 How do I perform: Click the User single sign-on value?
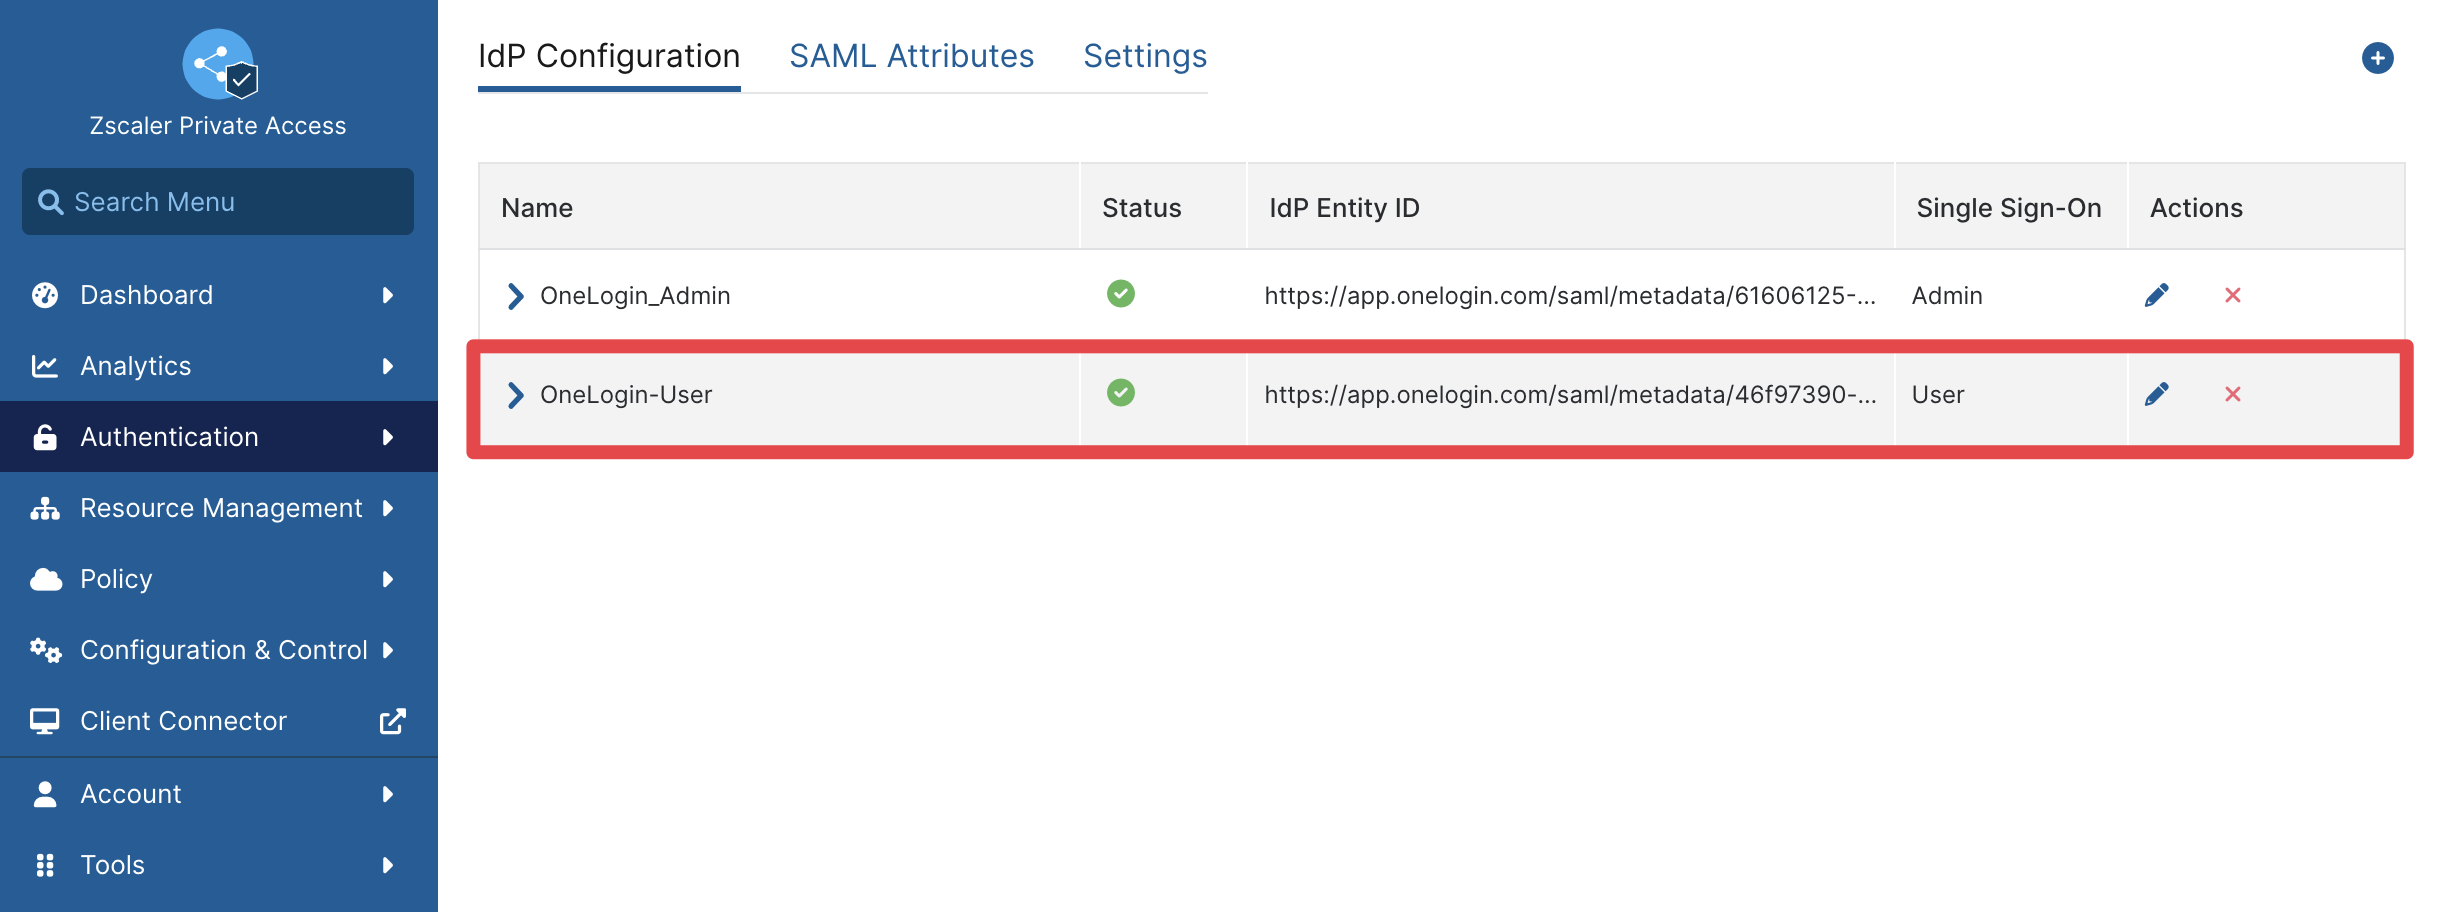[1938, 395]
